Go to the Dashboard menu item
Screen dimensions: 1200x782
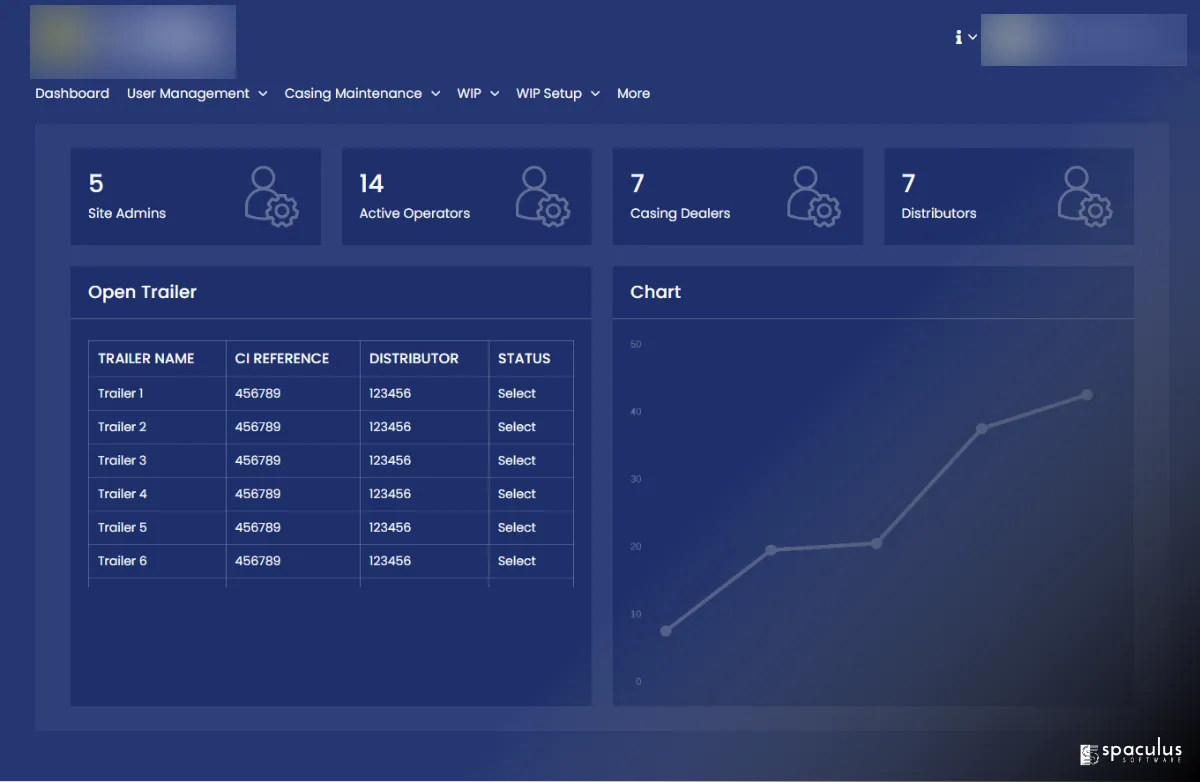click(x=72, y=93)
